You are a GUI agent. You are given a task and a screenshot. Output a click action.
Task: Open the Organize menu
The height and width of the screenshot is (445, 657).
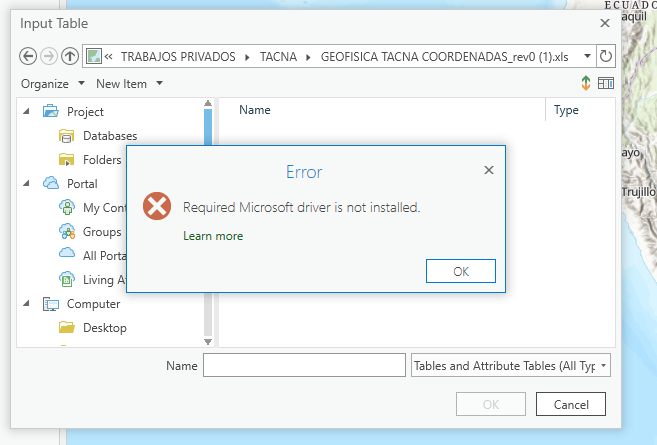click(53, 84)
